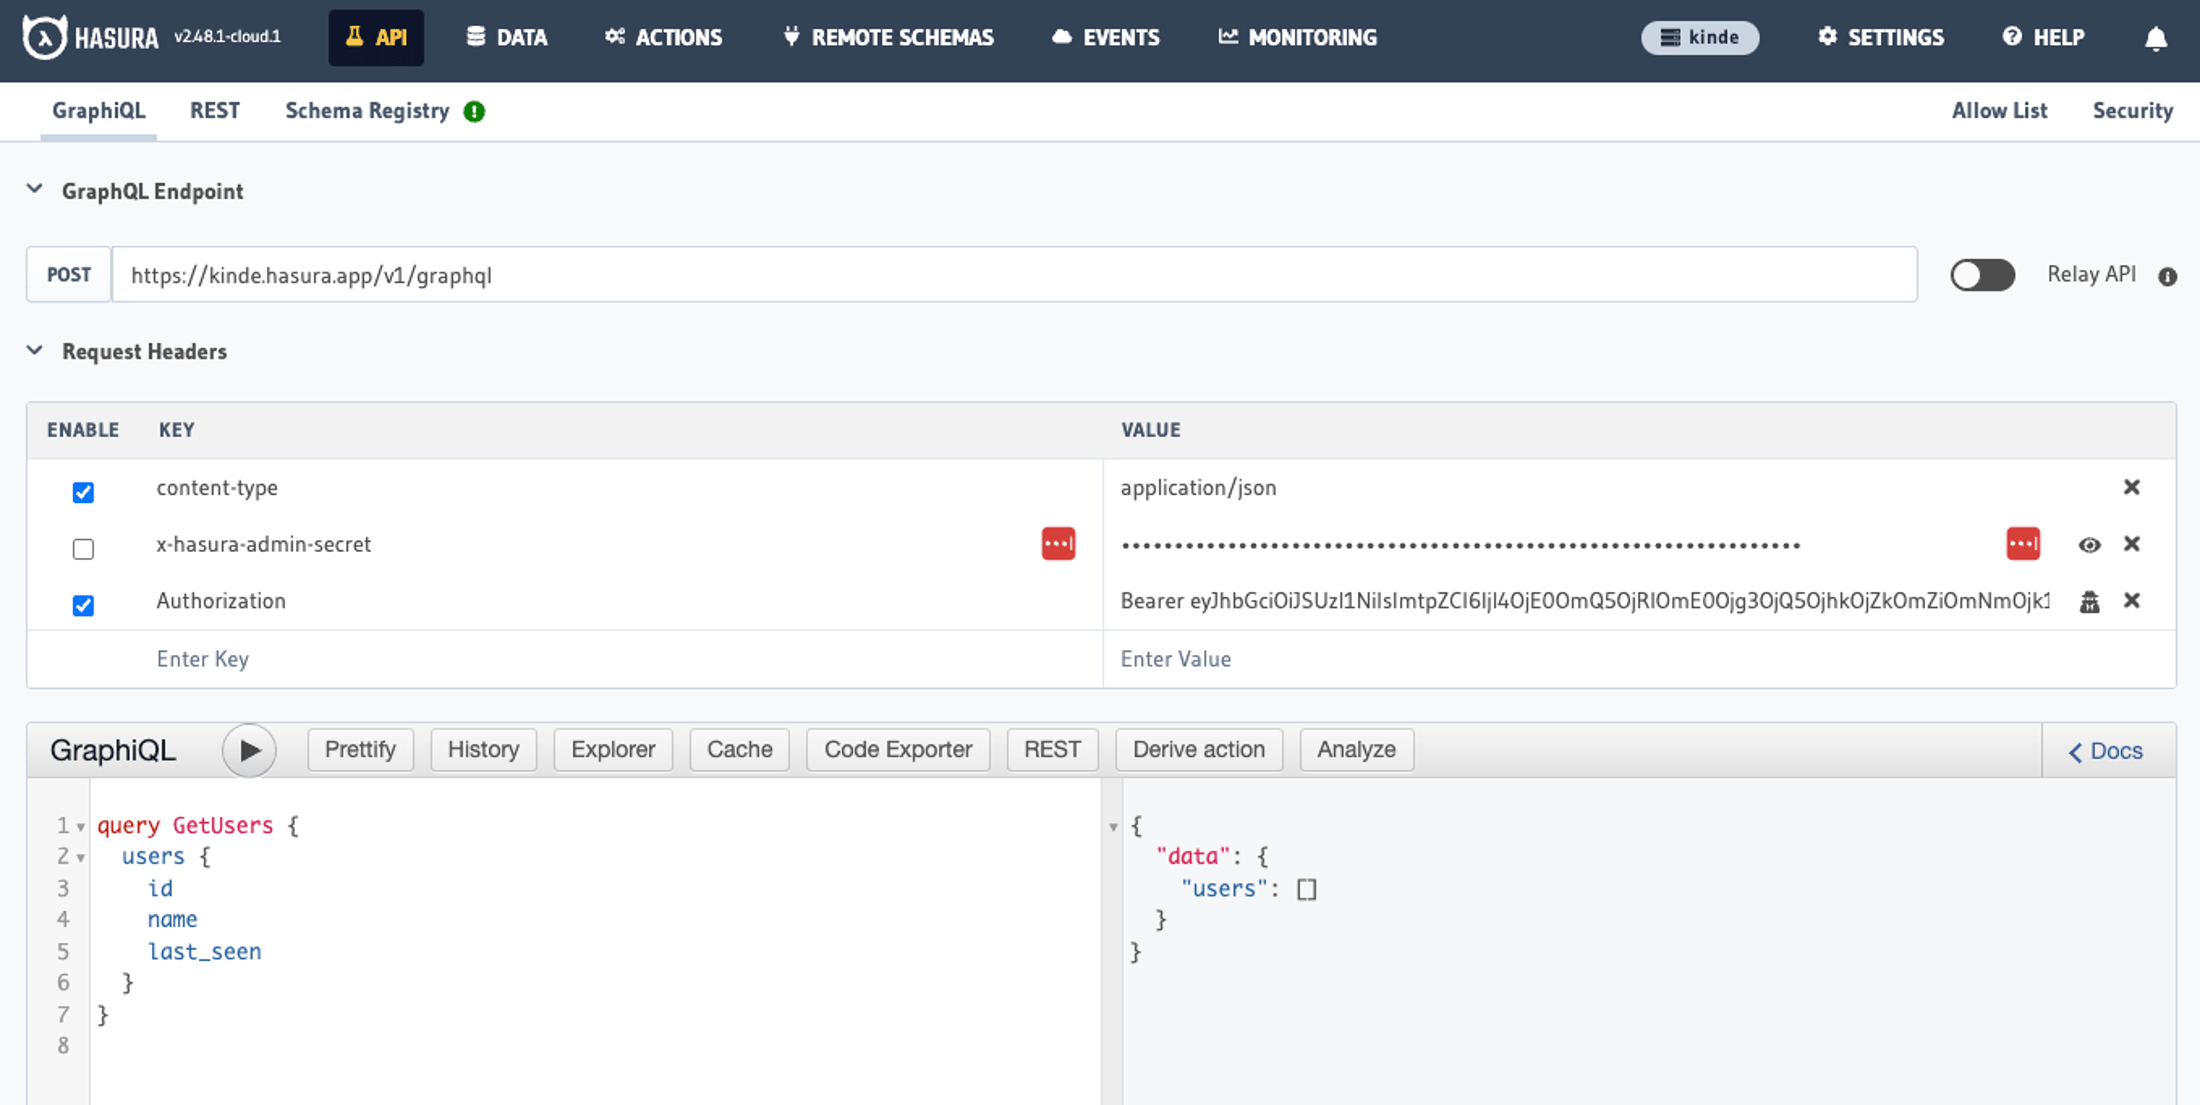Collapse the Request Headers section
The width and height of the screenshot is (2200, 1105).
[x=35, y=350]
